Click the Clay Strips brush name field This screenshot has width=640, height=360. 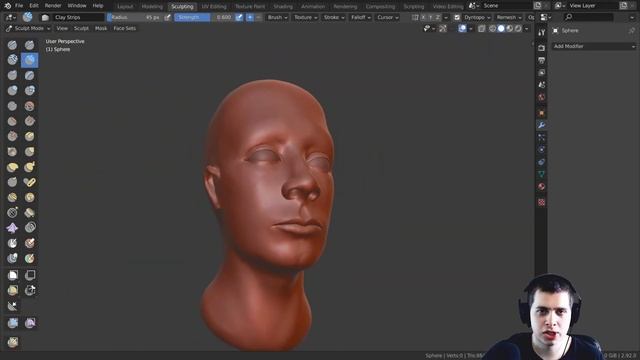78,17
